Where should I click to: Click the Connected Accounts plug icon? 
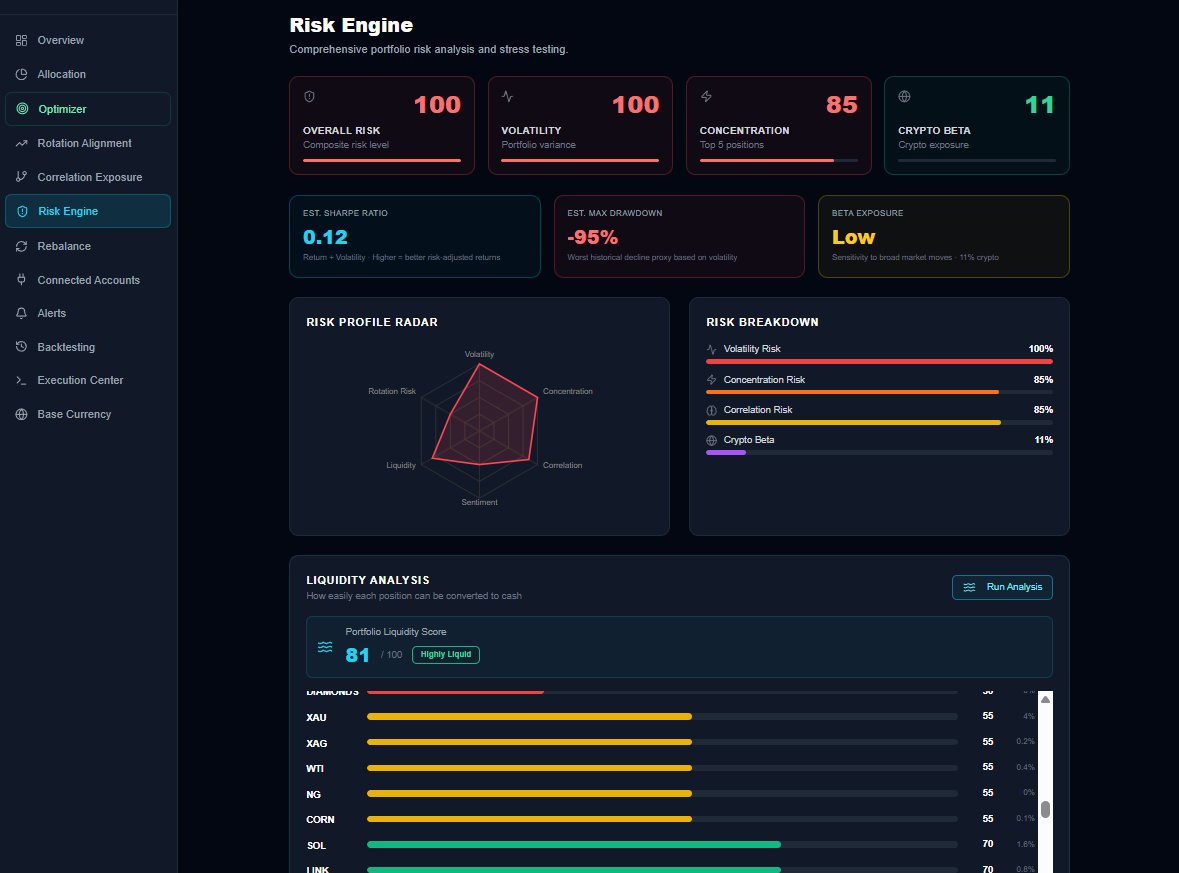coord(21,280)
